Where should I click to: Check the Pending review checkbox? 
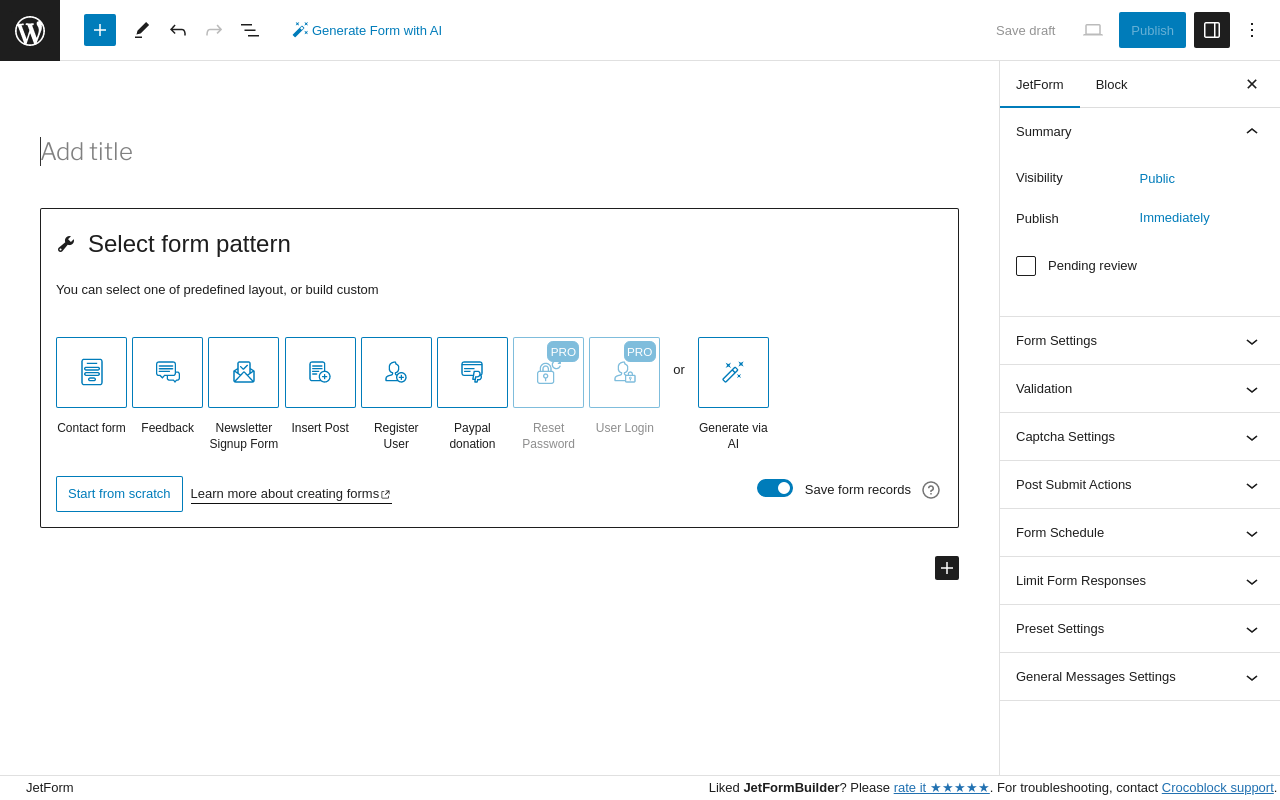(x=1026, y=266)
